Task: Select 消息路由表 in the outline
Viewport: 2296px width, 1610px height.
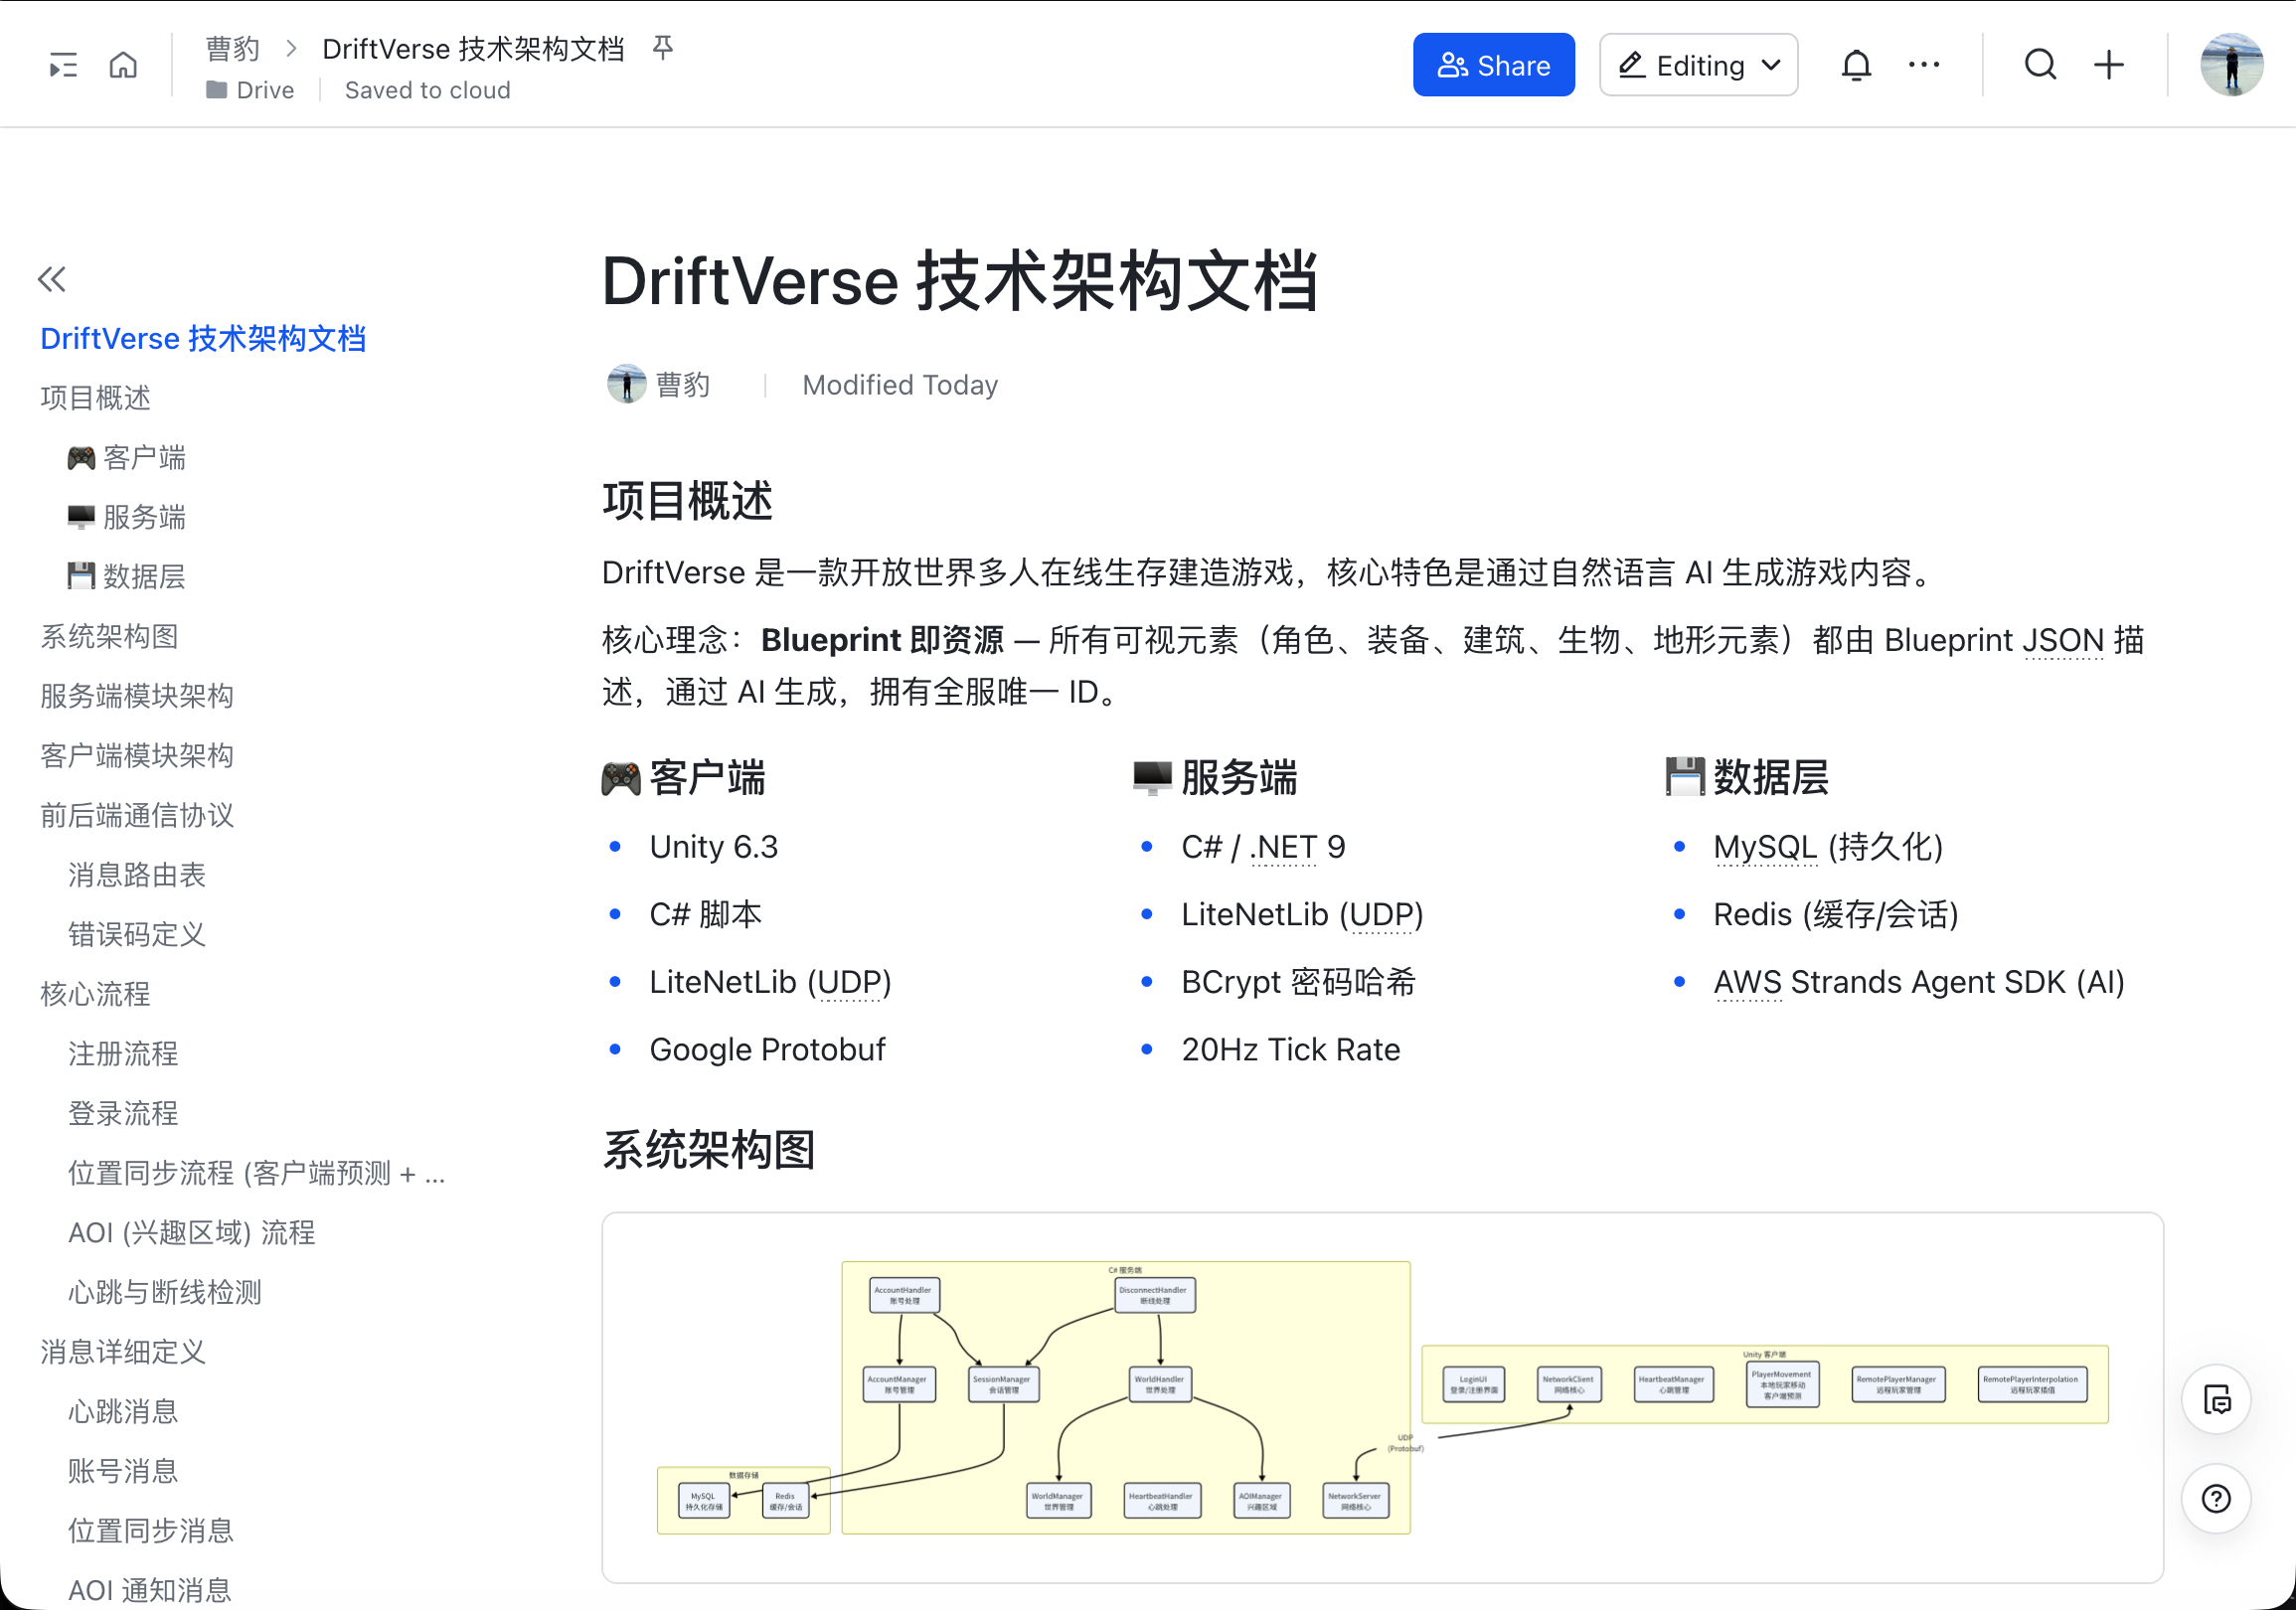Action: point(136,875)
